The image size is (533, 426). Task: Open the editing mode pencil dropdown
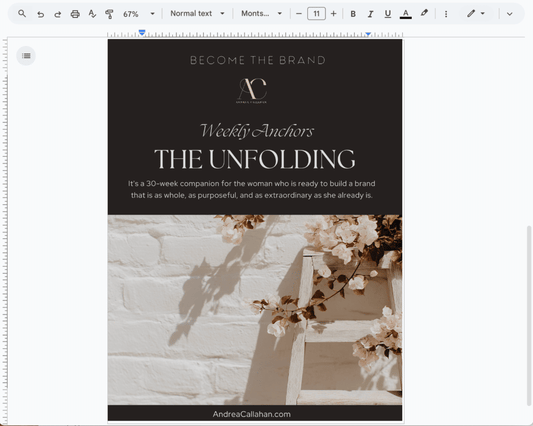(x=476, y=14)
